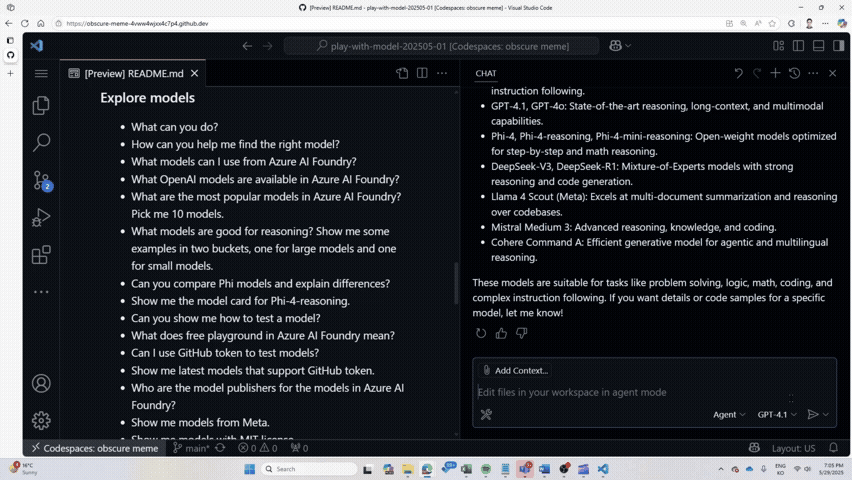The width and height of the screenshot is (852, 480).
Task: Click the Customize Layout icon
Action: tap(779, 46)
